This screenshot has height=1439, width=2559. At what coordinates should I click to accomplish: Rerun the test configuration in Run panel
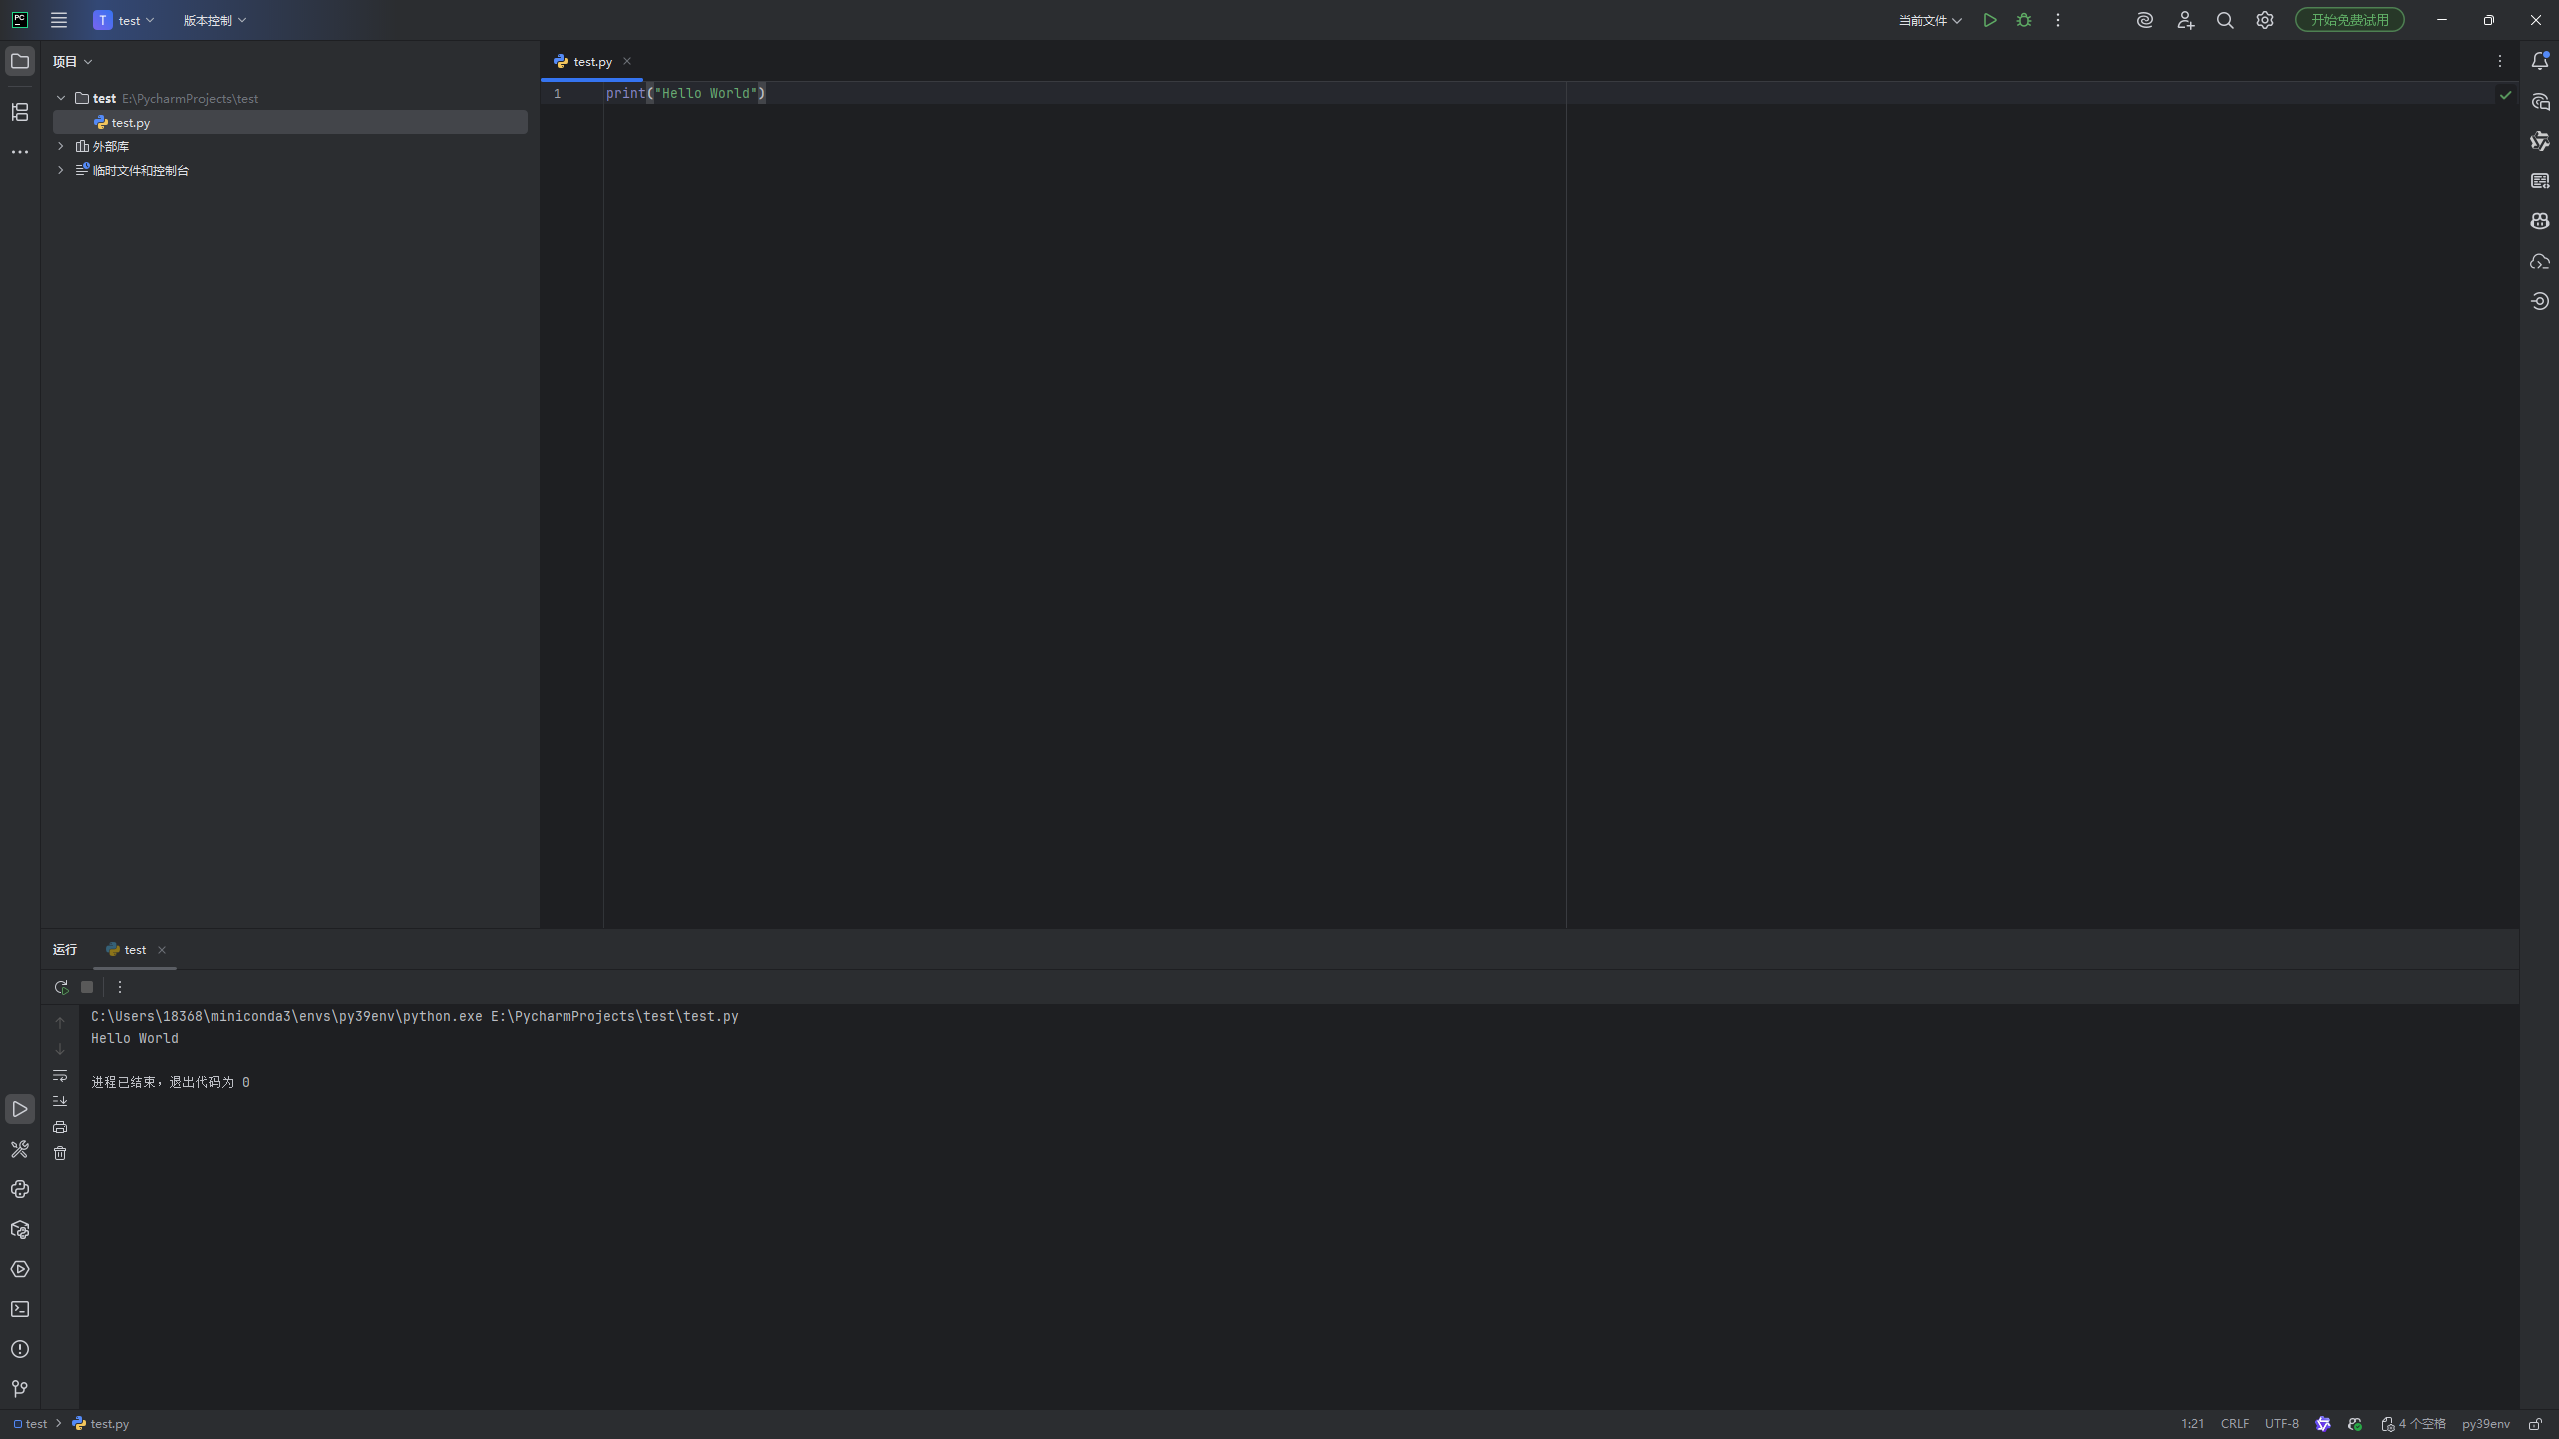tap(61, 987)
